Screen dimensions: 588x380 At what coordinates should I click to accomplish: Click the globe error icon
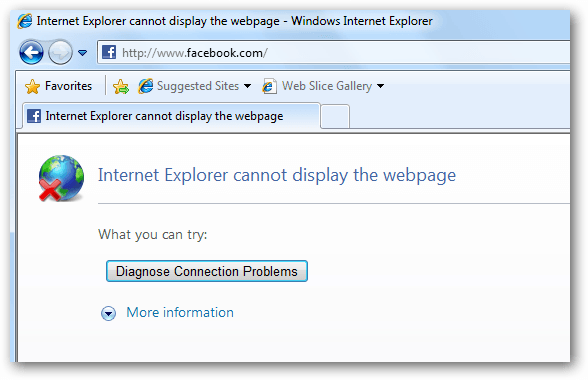pyautogui.click(x=61, y=178)
